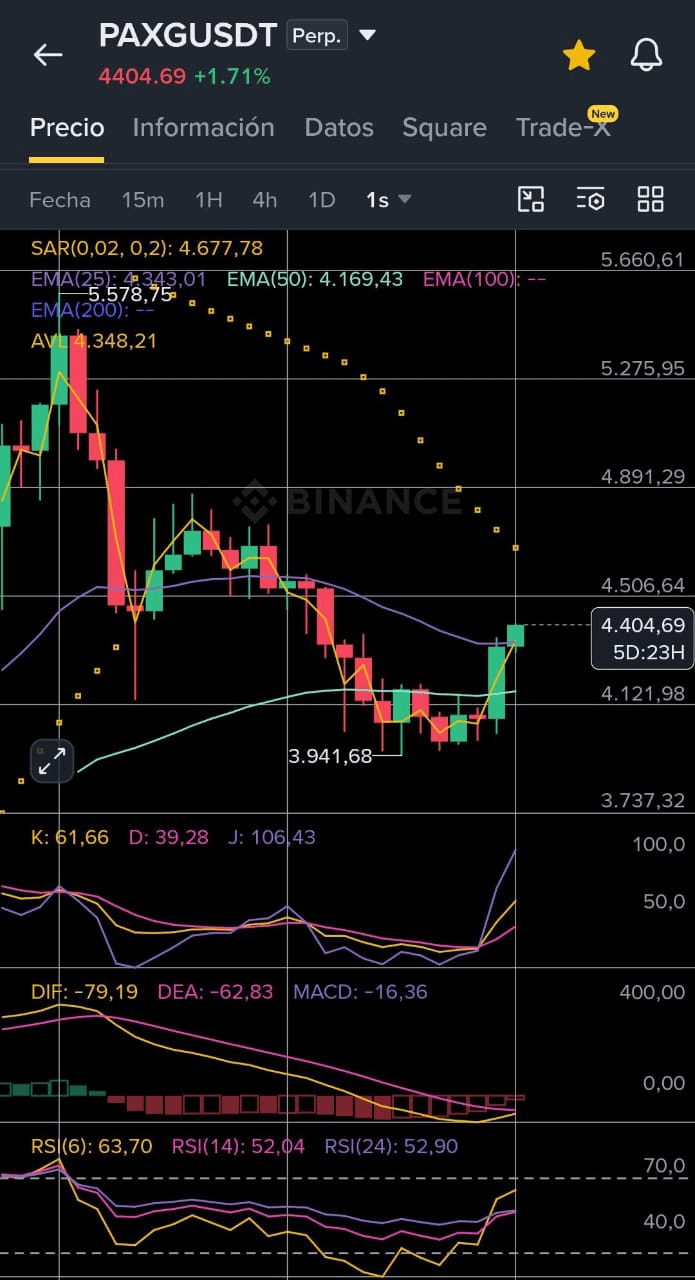695x1280 pixels.
Task: Tap the RSI(6): 63,70 value
Action: (x=91, y=1146)
